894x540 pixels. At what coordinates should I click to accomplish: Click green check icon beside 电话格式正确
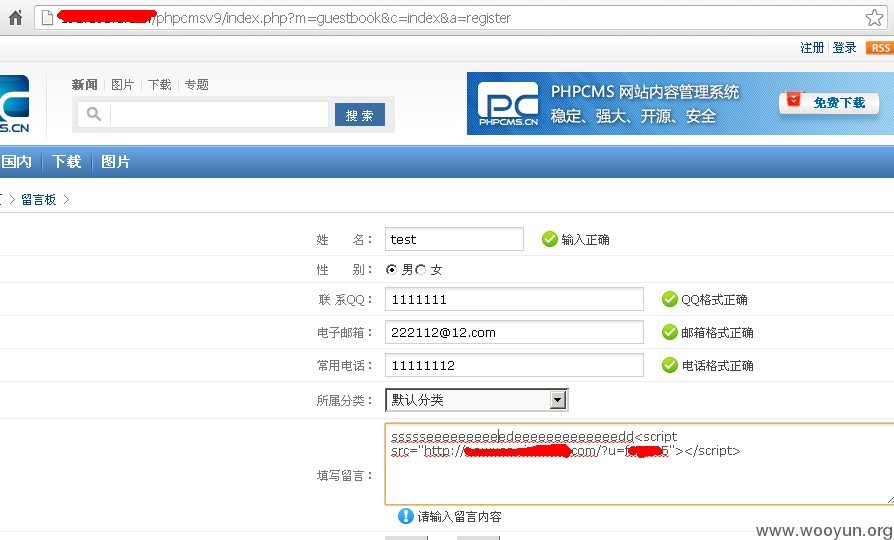669,365
